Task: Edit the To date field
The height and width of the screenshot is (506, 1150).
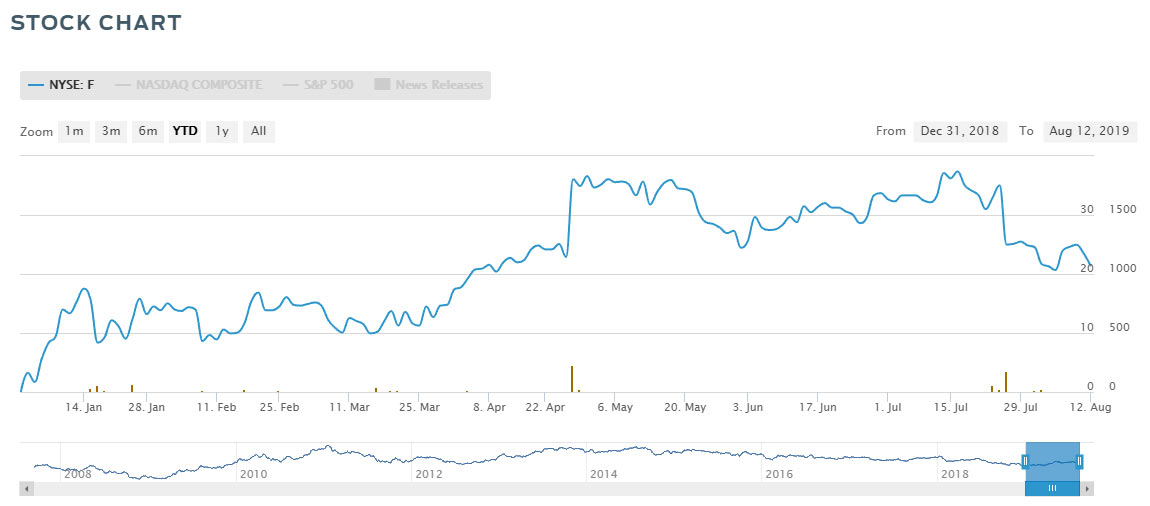Action: (x=1089, y=131)
